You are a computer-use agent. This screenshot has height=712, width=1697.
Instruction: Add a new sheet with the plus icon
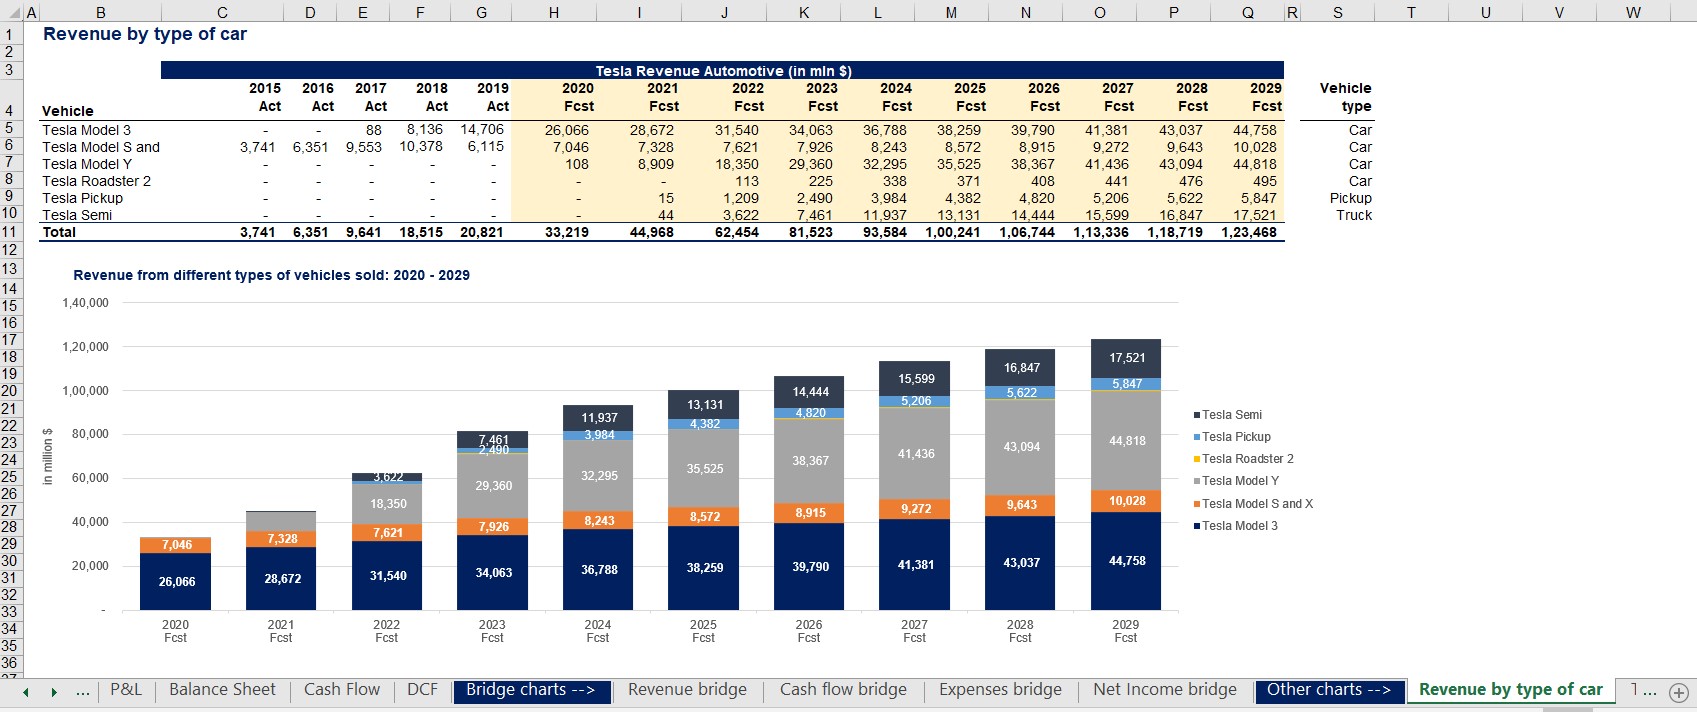[x=1678, y=691]
